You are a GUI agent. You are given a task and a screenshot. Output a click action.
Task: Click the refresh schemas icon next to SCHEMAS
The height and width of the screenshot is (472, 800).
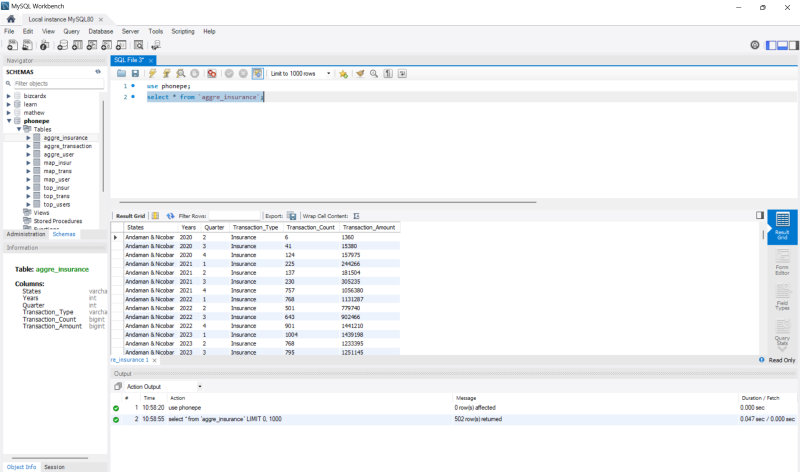point(98,72)
